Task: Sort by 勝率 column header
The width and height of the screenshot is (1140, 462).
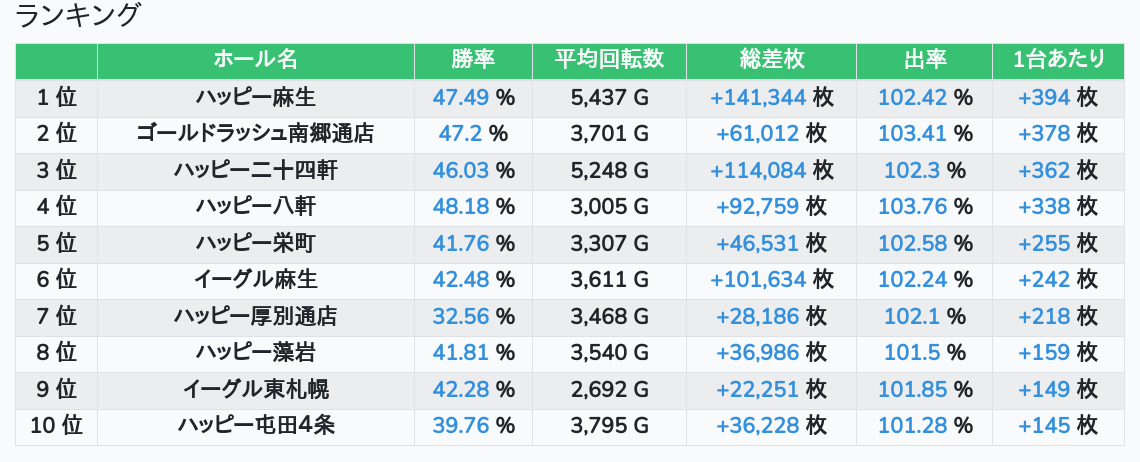Action: click(473, 61)
